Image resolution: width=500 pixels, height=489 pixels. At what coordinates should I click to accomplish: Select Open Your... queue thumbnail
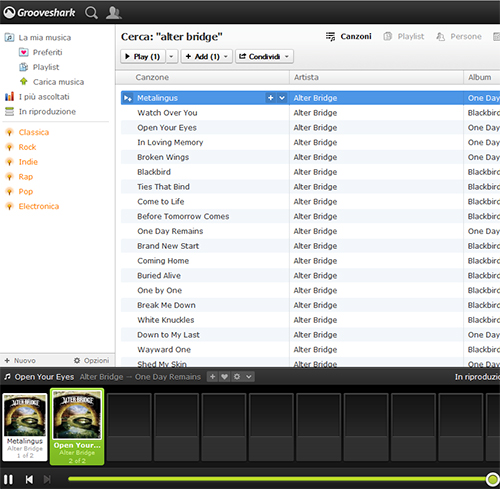pos(77,426)
